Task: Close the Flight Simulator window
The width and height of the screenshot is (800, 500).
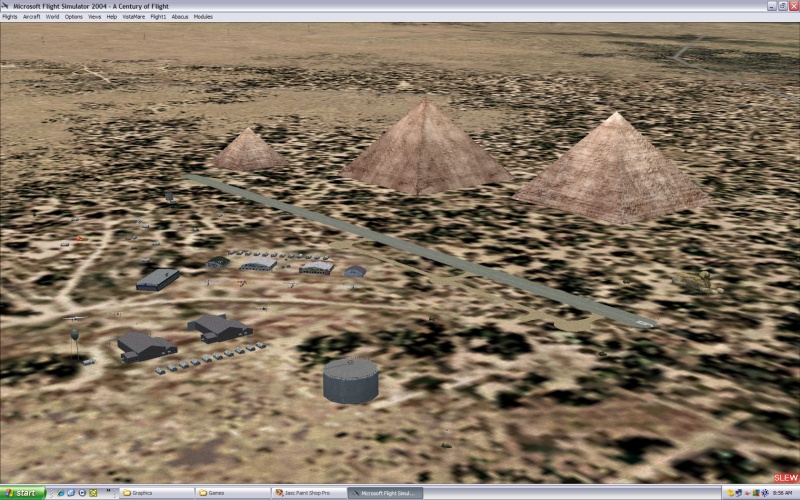Action: [x=794, y=6]
